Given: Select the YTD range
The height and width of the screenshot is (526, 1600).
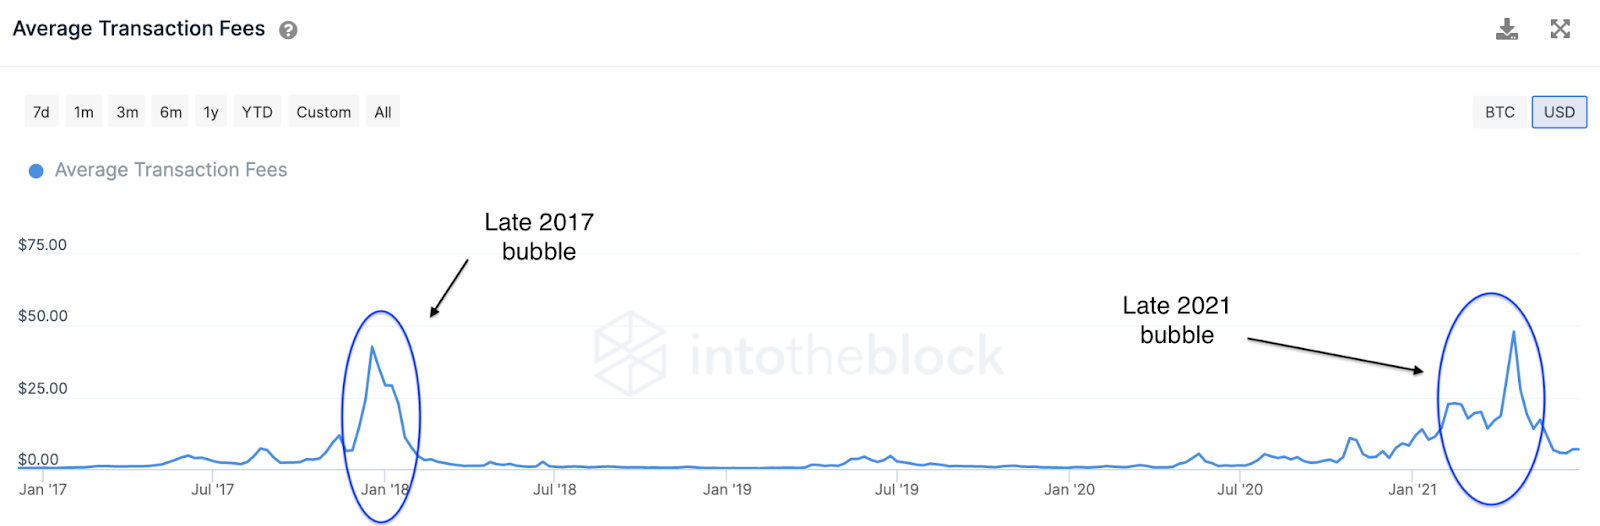Looking at the screenshot, I should 257,112.
